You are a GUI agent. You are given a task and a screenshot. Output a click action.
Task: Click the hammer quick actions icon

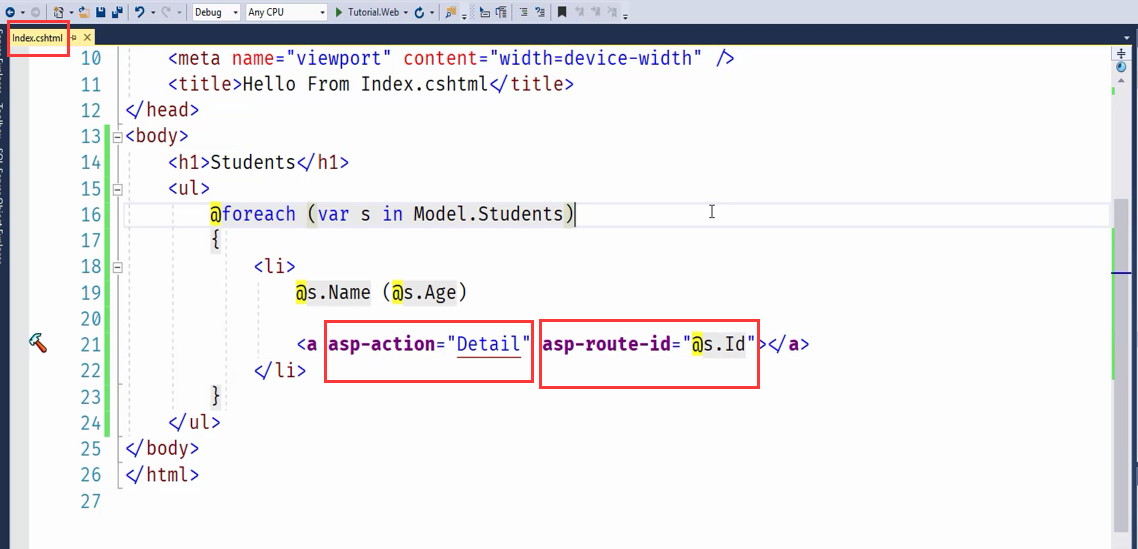pyautogui.click(x=38, y=344)
